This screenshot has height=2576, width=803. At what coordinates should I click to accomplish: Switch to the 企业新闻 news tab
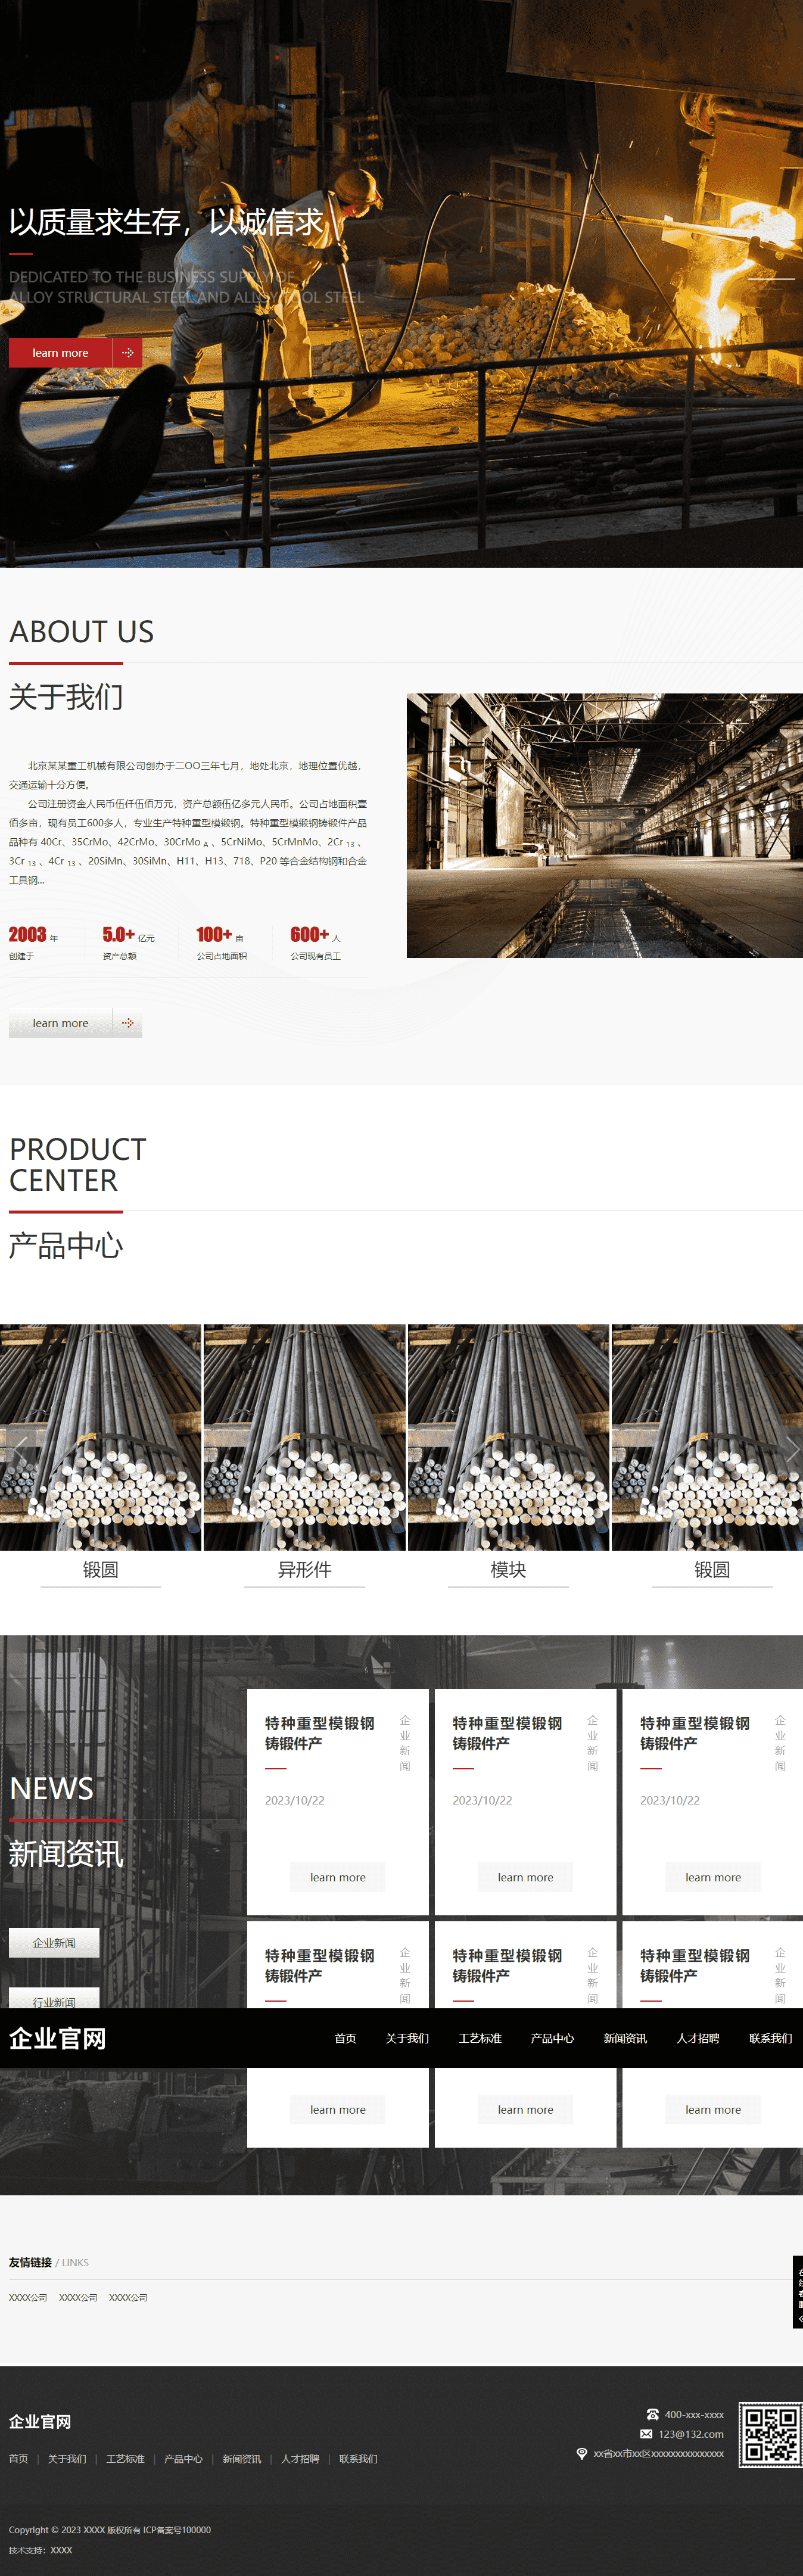pos(54,1942)
